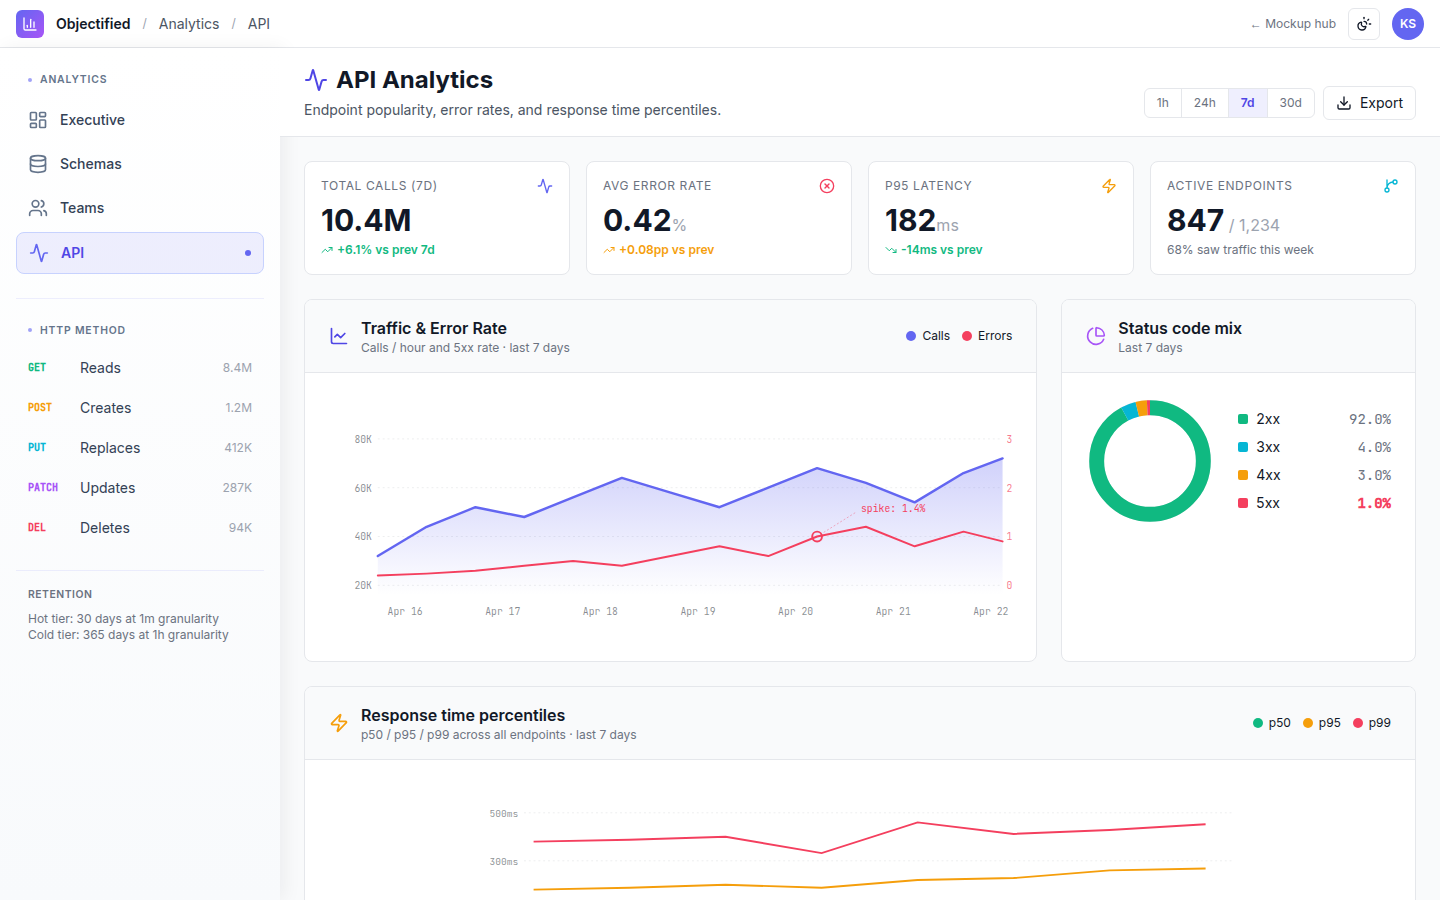Select the 24h time range
The width and height of the screenshot is (1440, 900).
tap(1205, 103)
